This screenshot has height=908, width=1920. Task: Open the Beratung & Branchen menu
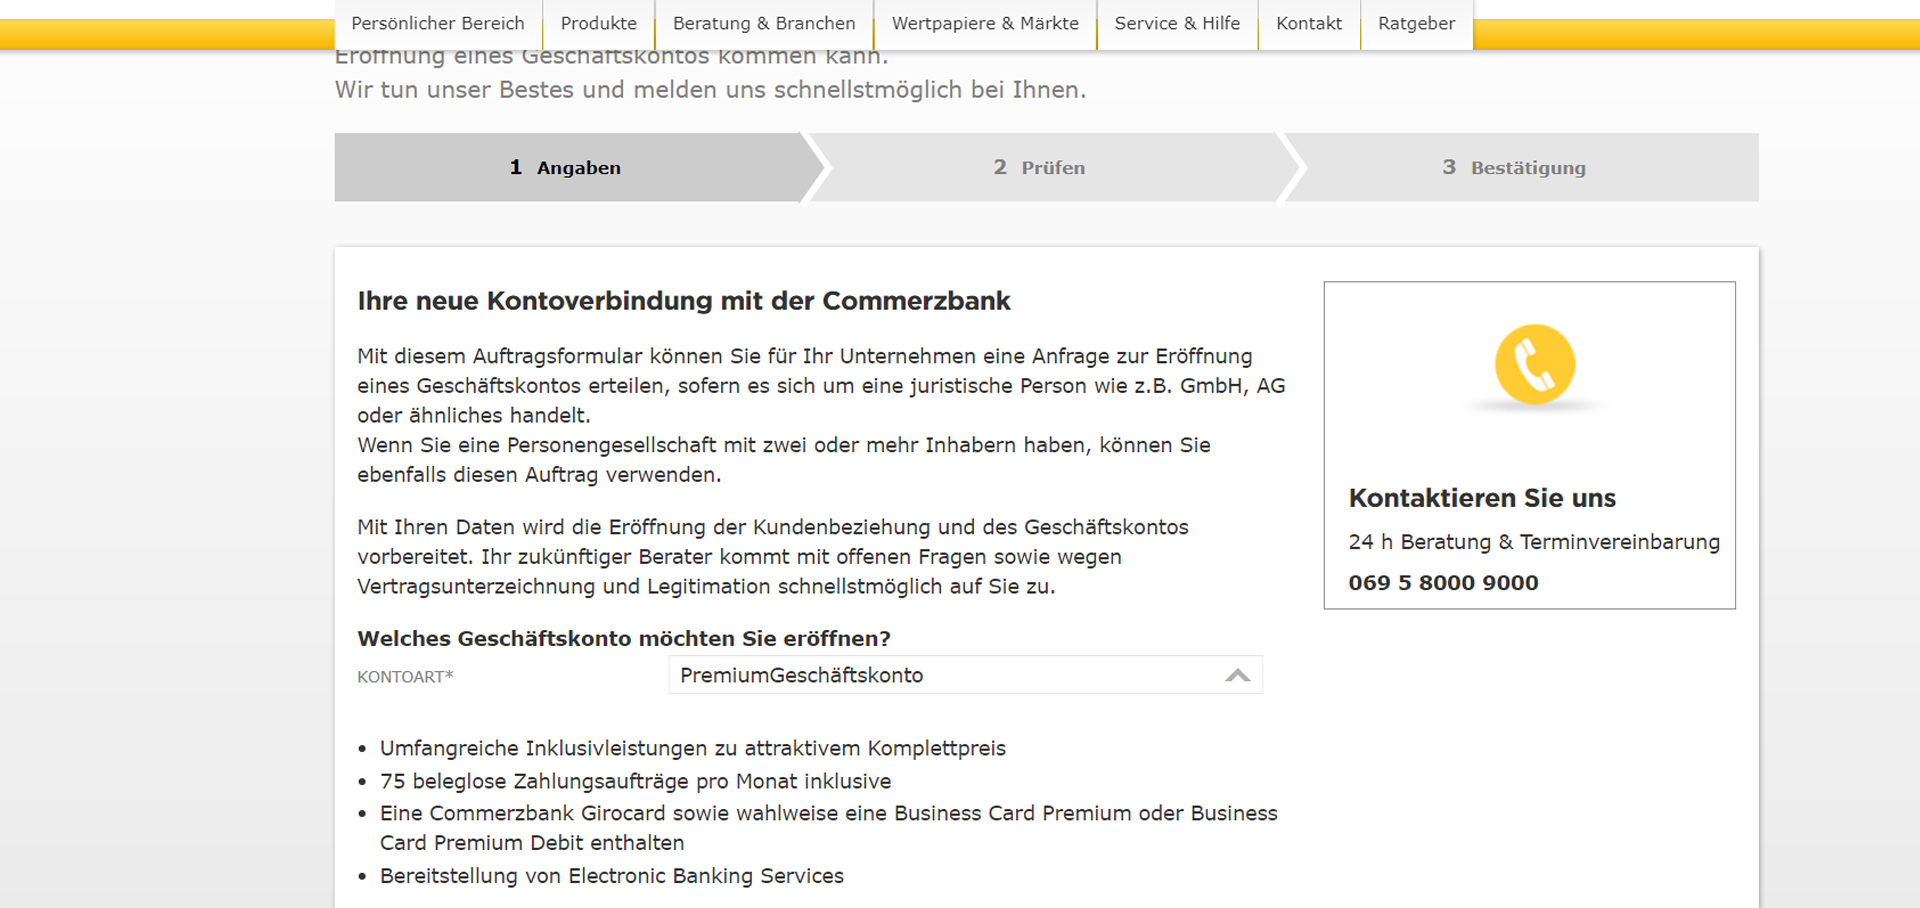764,24
